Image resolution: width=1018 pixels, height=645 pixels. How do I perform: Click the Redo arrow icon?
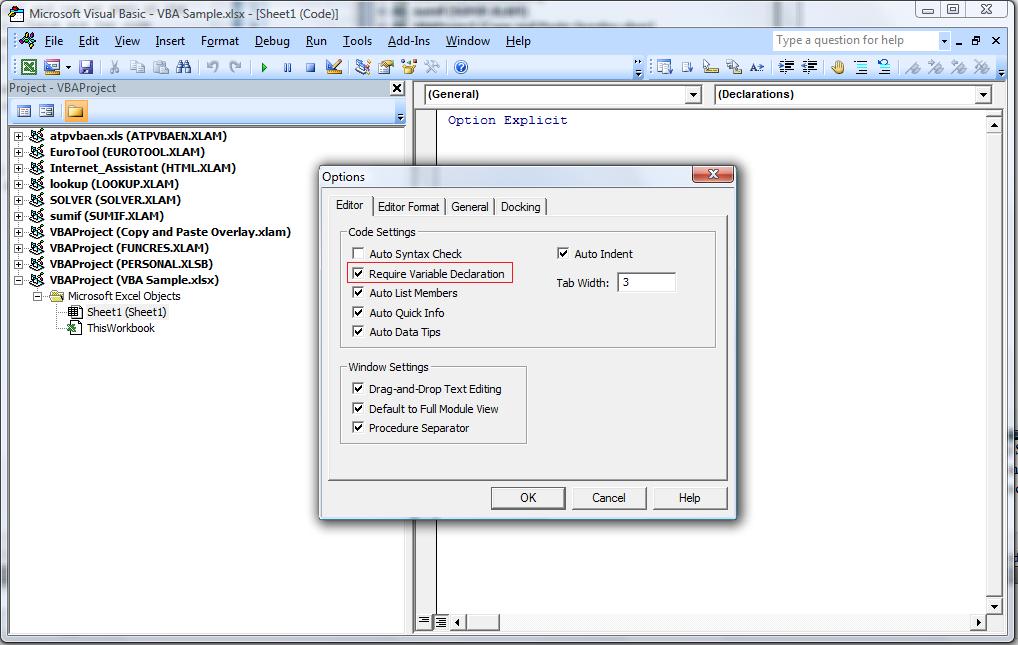point(235,67)
